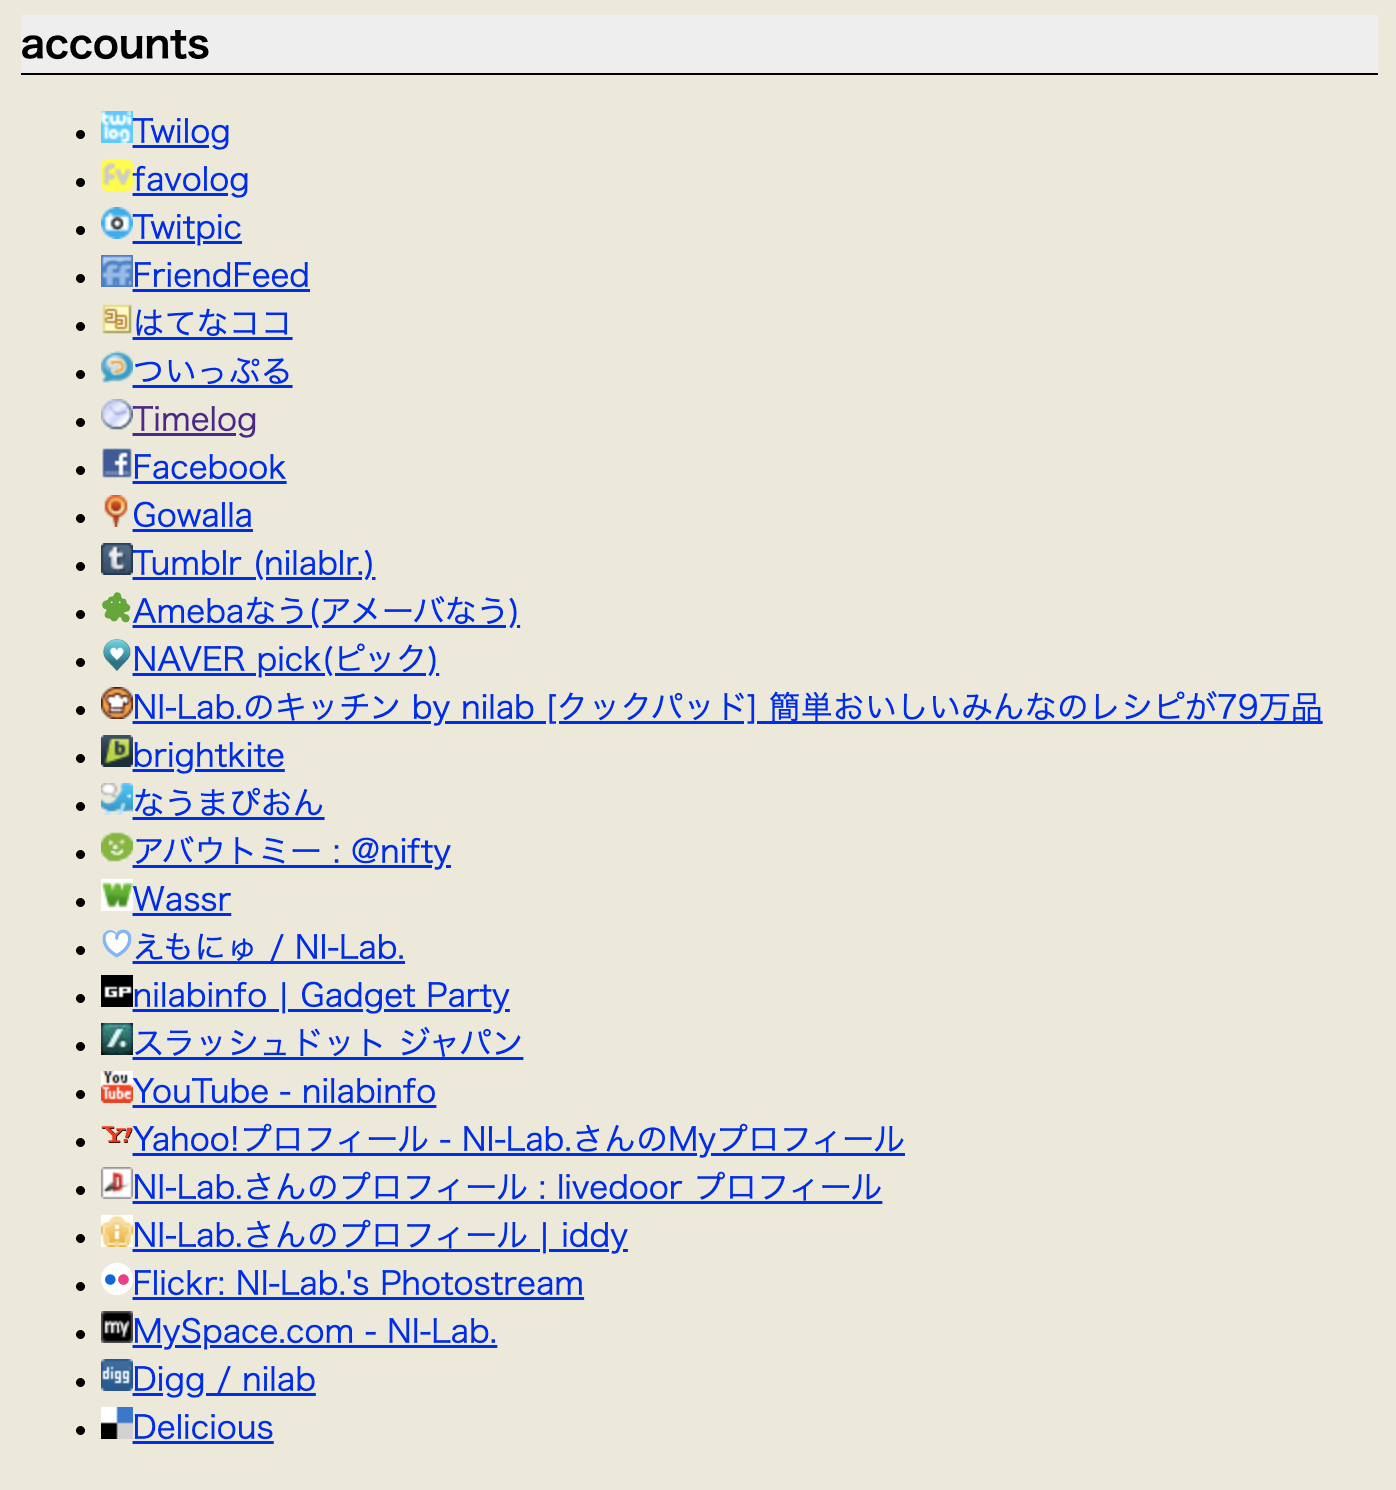
Task: Open the はてなココ link
Action: point(212,324)
